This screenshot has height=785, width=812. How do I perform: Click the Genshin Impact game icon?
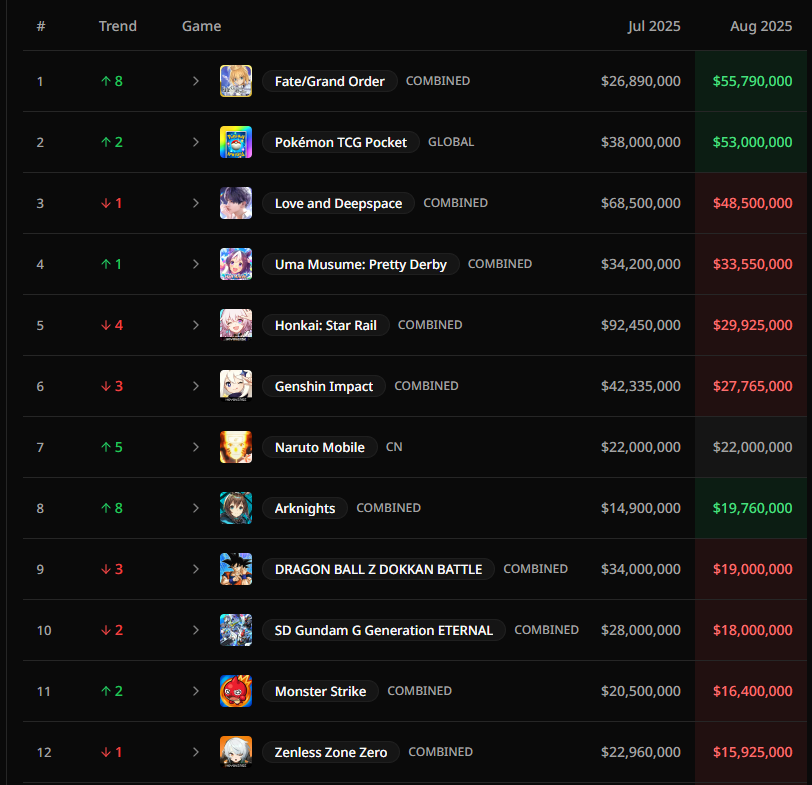[x=236, y=386]
